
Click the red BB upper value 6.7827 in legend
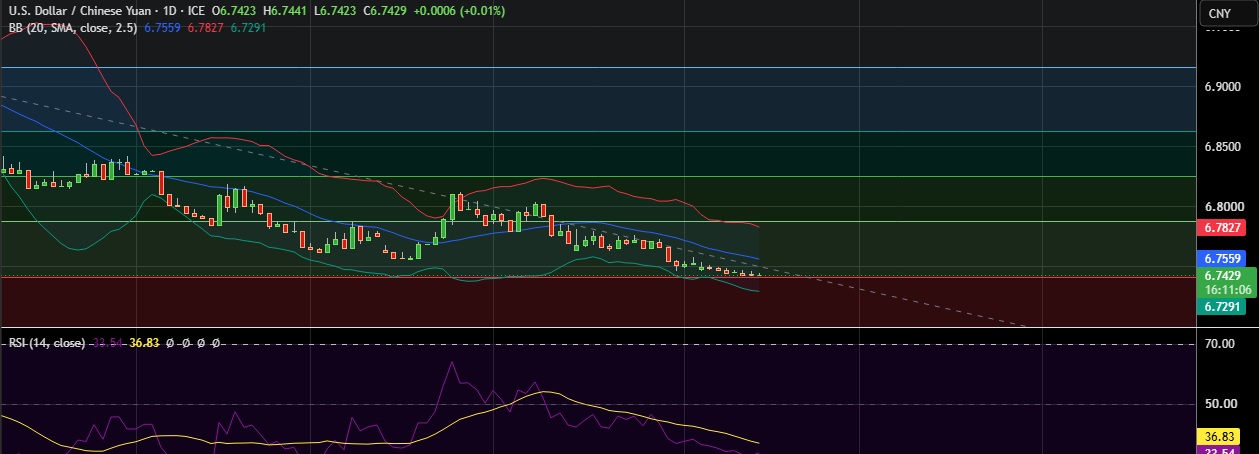(206, 28)
